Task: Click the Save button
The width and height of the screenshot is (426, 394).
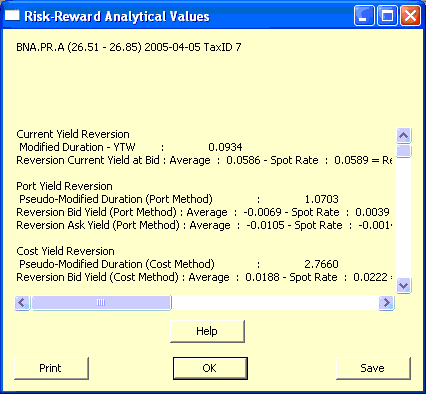Action: [373, 368]
